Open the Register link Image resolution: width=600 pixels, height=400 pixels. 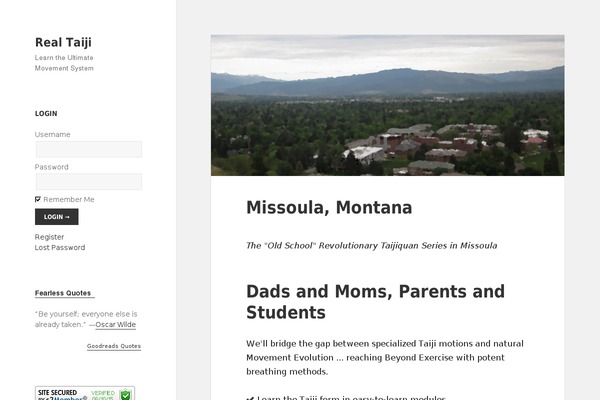tap(49, 237)
